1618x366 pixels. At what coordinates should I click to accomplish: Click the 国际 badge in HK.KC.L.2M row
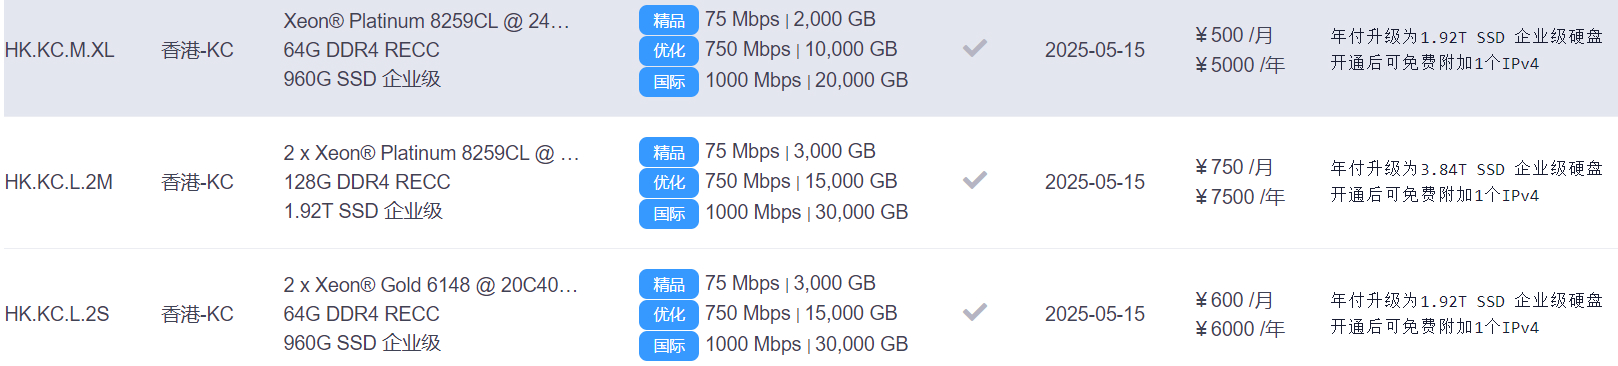[x=668, y=213]
